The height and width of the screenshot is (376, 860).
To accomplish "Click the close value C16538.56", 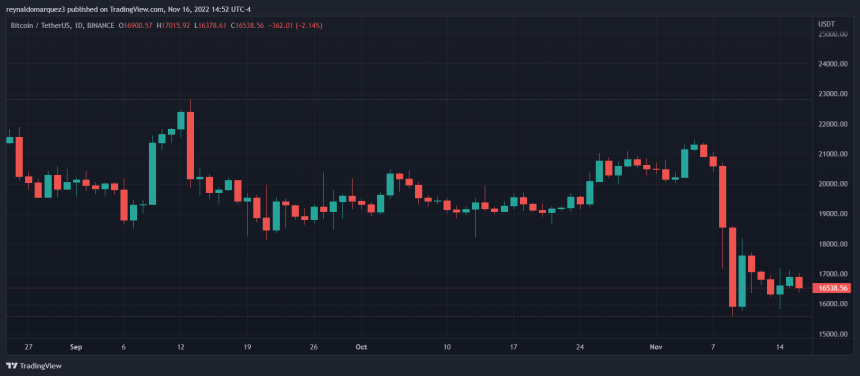I will pyautogui.click(x=247, y=25).
